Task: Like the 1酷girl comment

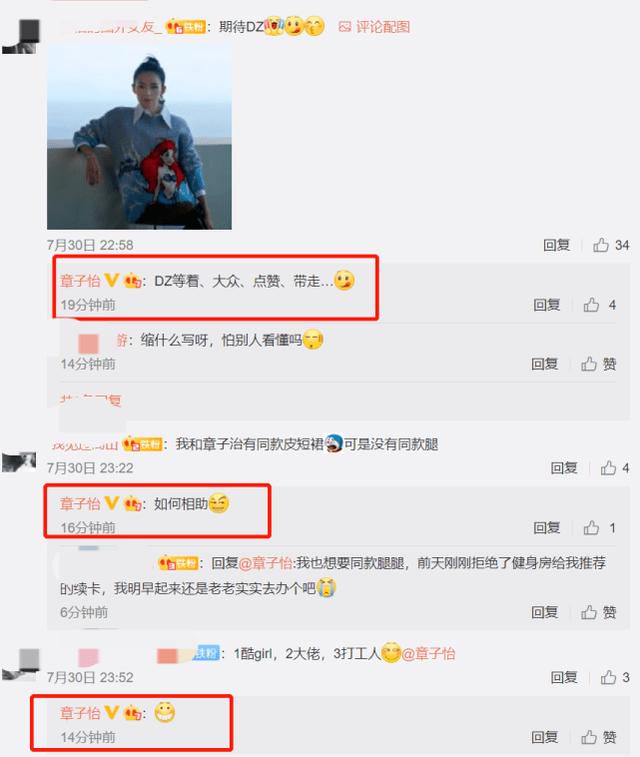Action: coord(614,677)
